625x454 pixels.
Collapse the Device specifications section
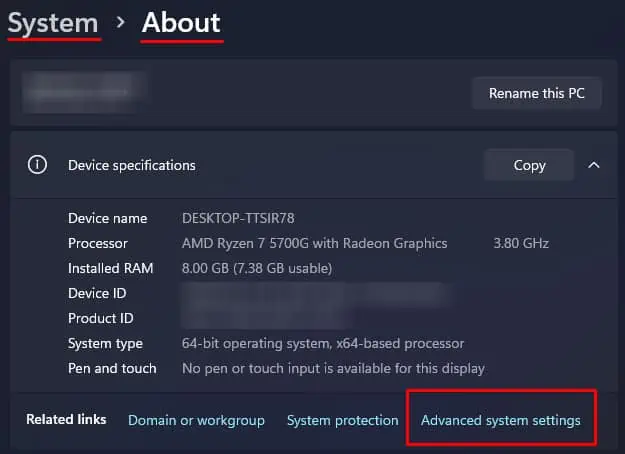click(x=594, y=165)
